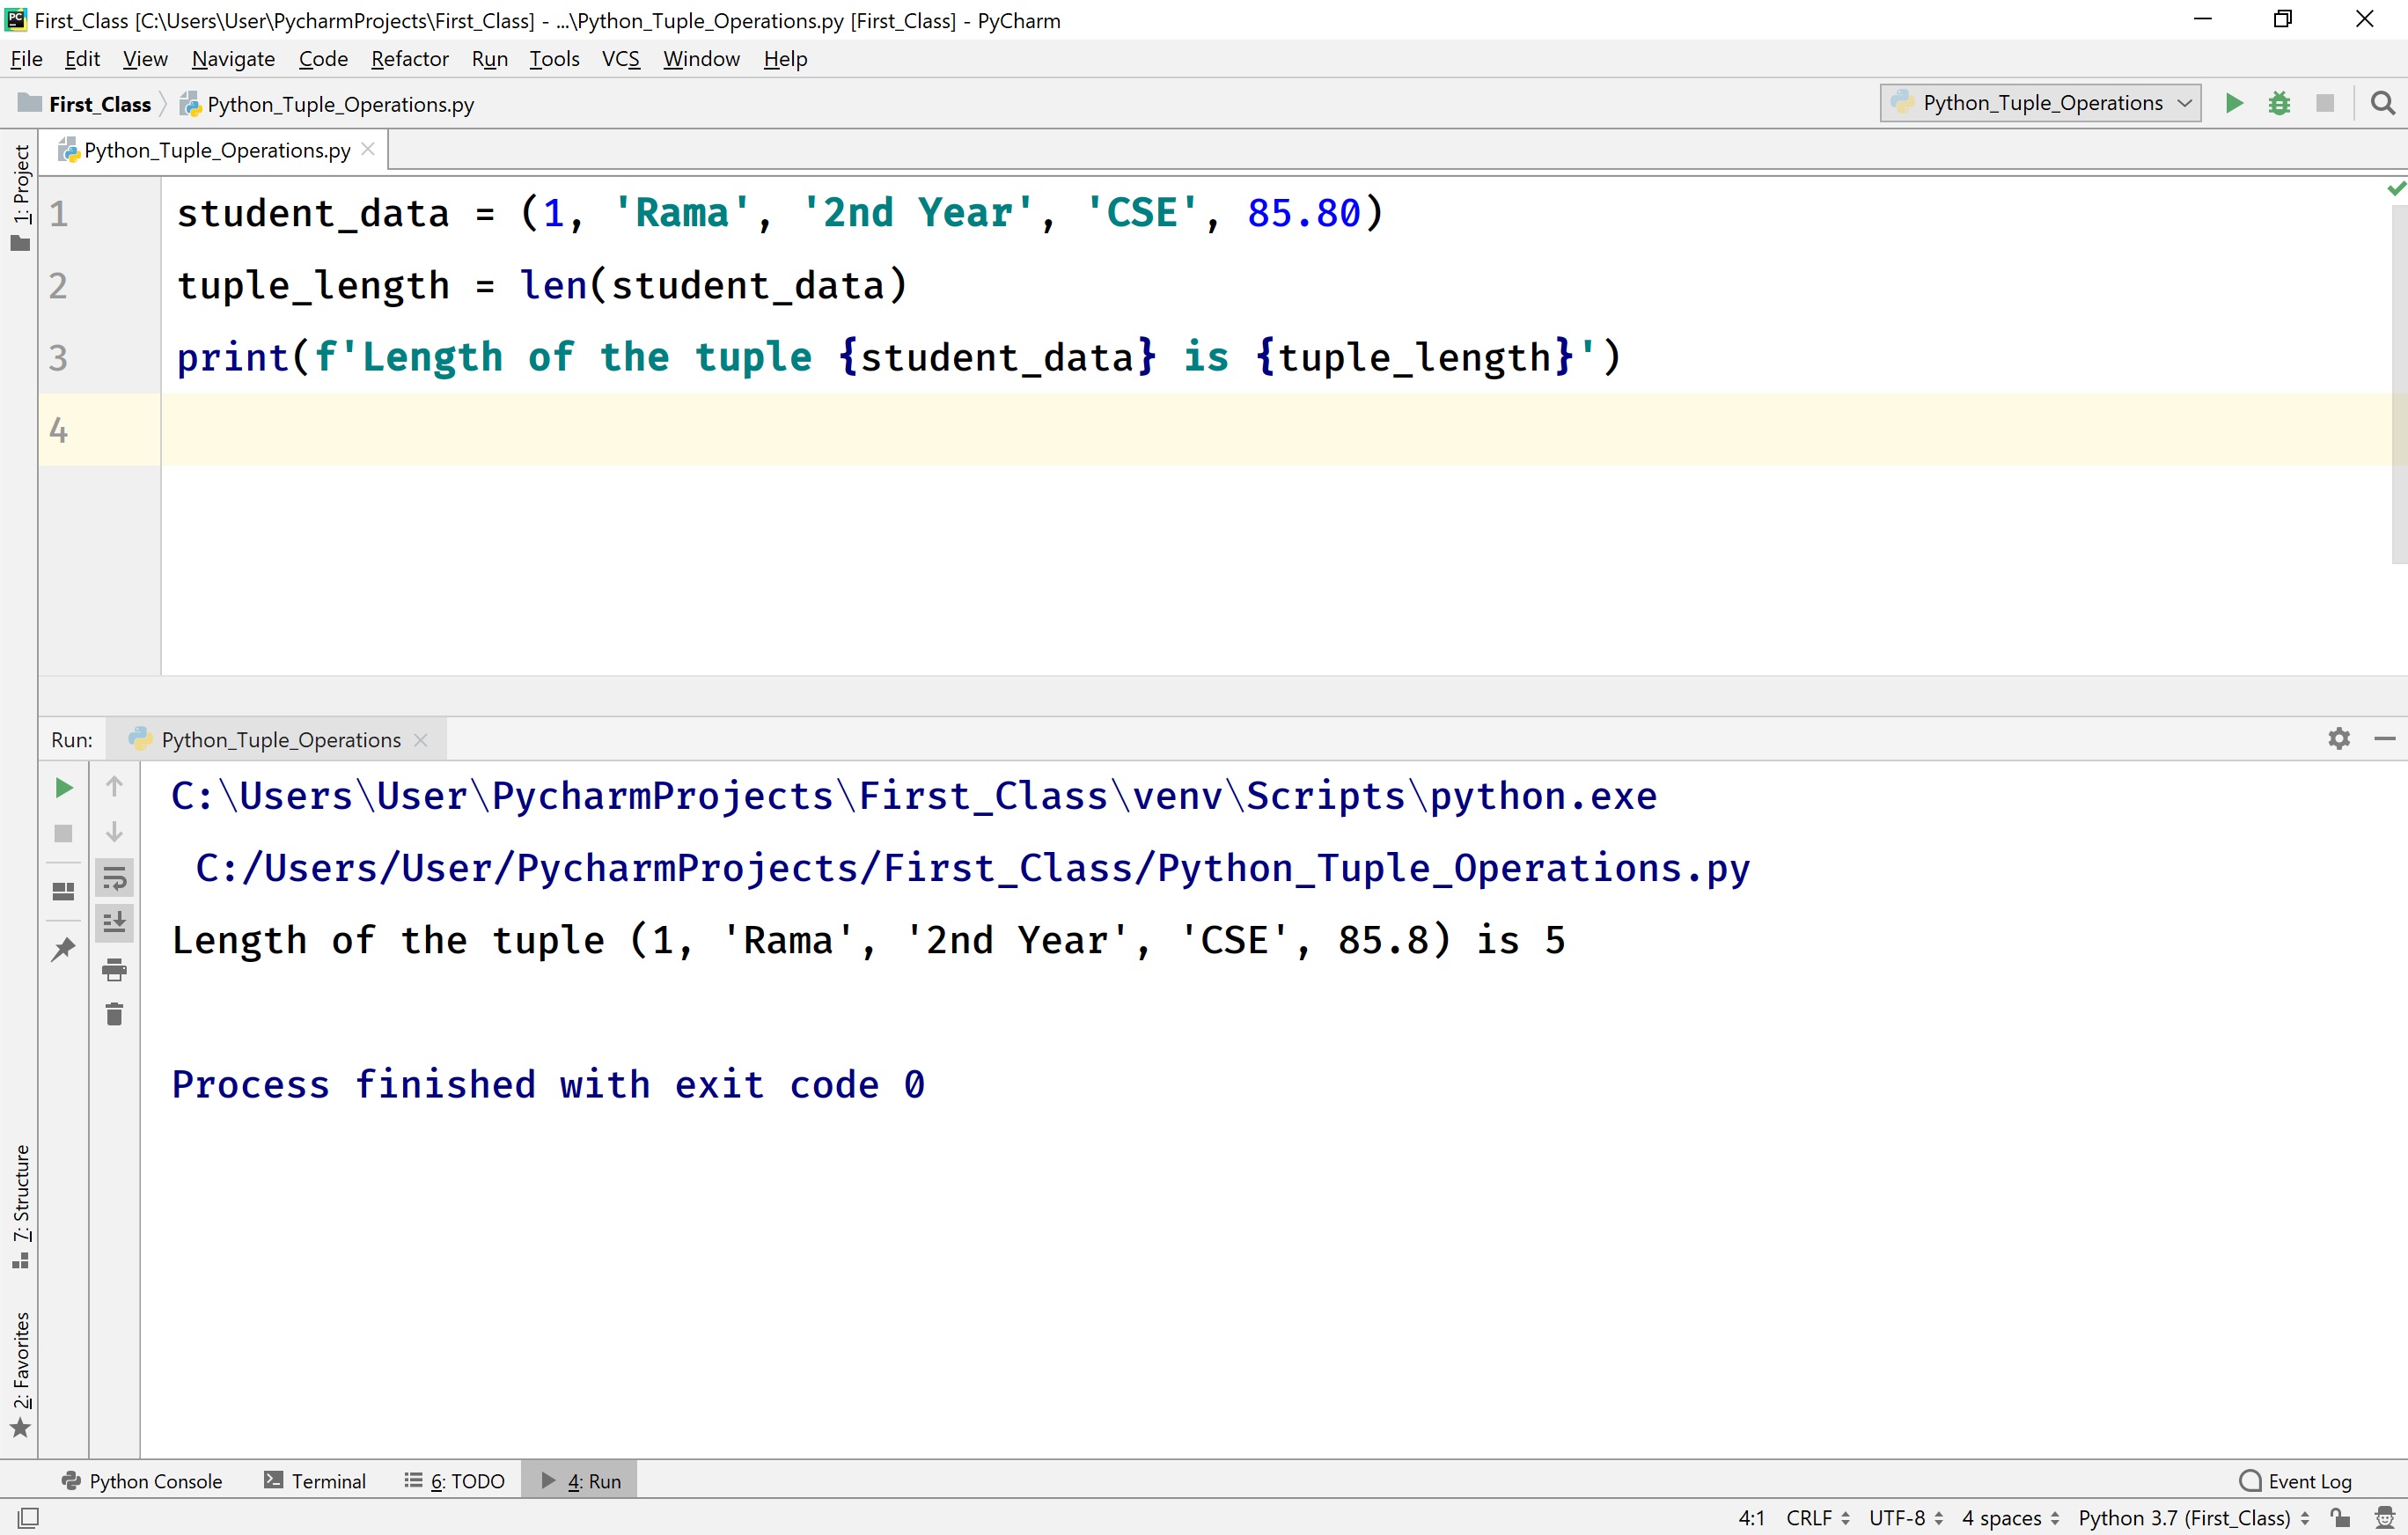Rerun the Python_Tuple_Operations script
The height and width of the screenshot is (1535, 2408).
coord(64,787)
